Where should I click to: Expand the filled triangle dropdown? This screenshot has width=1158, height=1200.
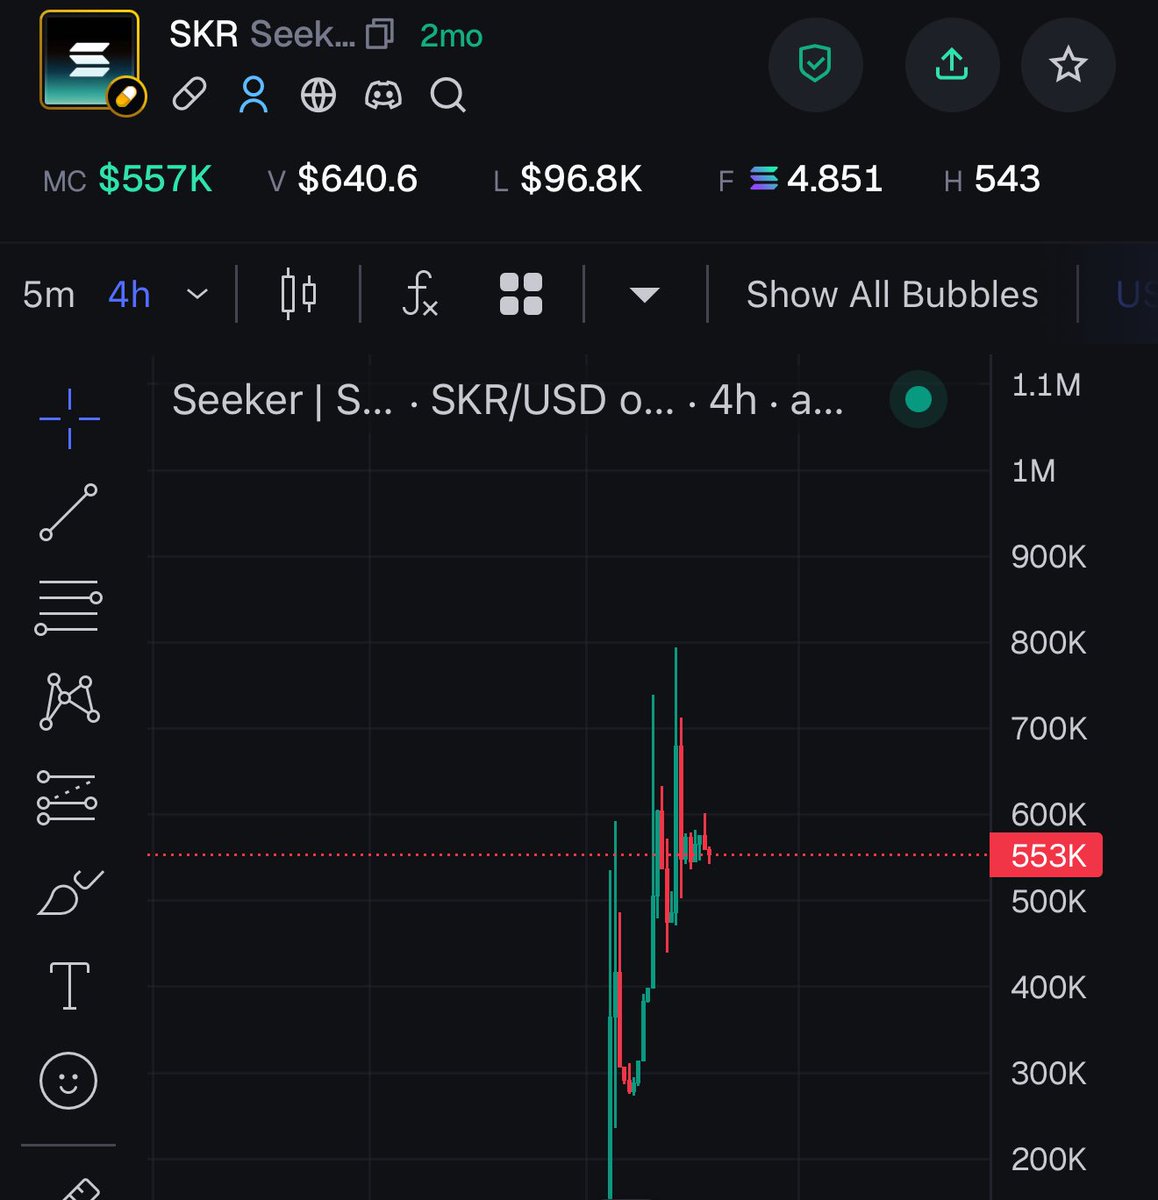click(645, 295)
